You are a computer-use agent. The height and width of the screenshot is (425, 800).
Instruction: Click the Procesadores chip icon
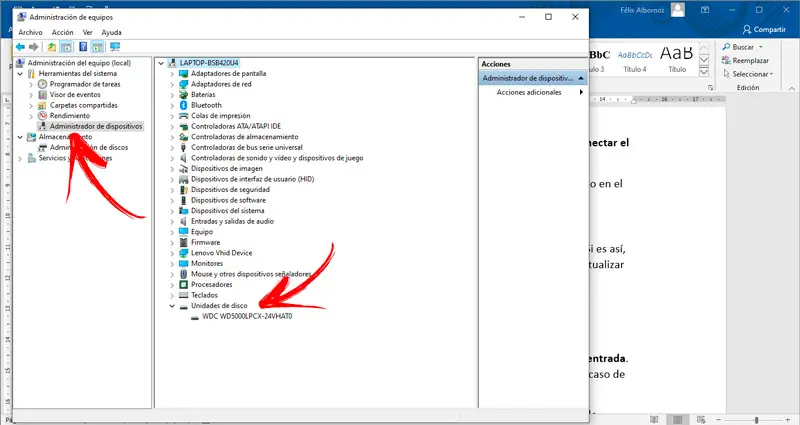[184, 285]
